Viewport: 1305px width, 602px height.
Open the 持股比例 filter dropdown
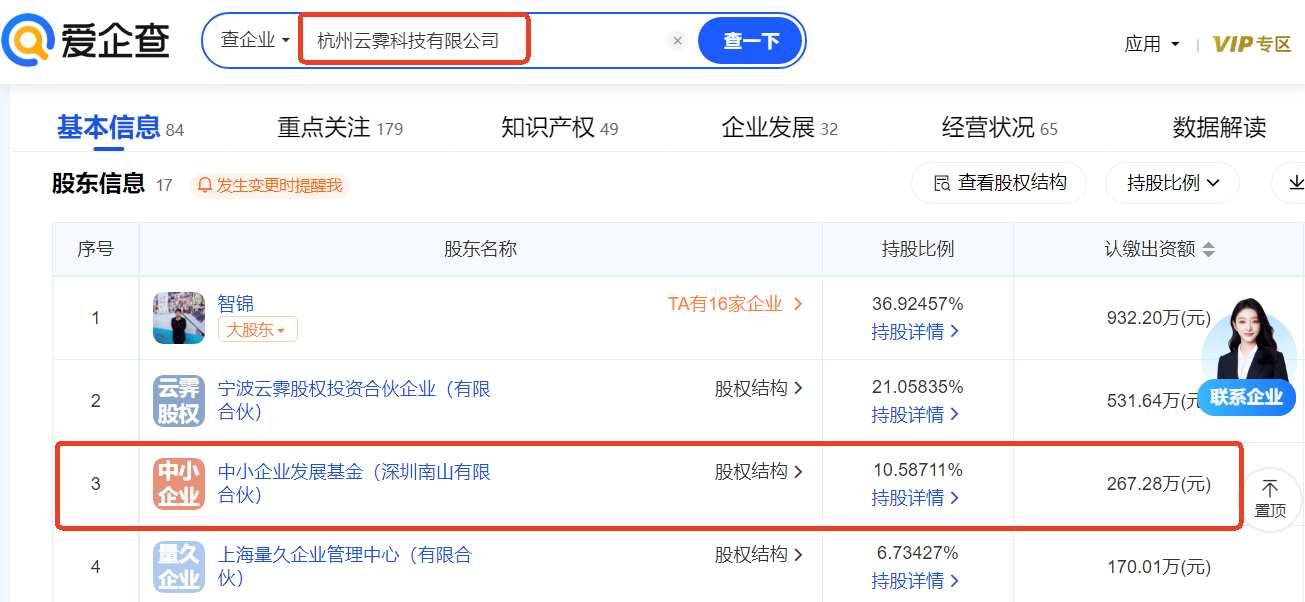1172,183
